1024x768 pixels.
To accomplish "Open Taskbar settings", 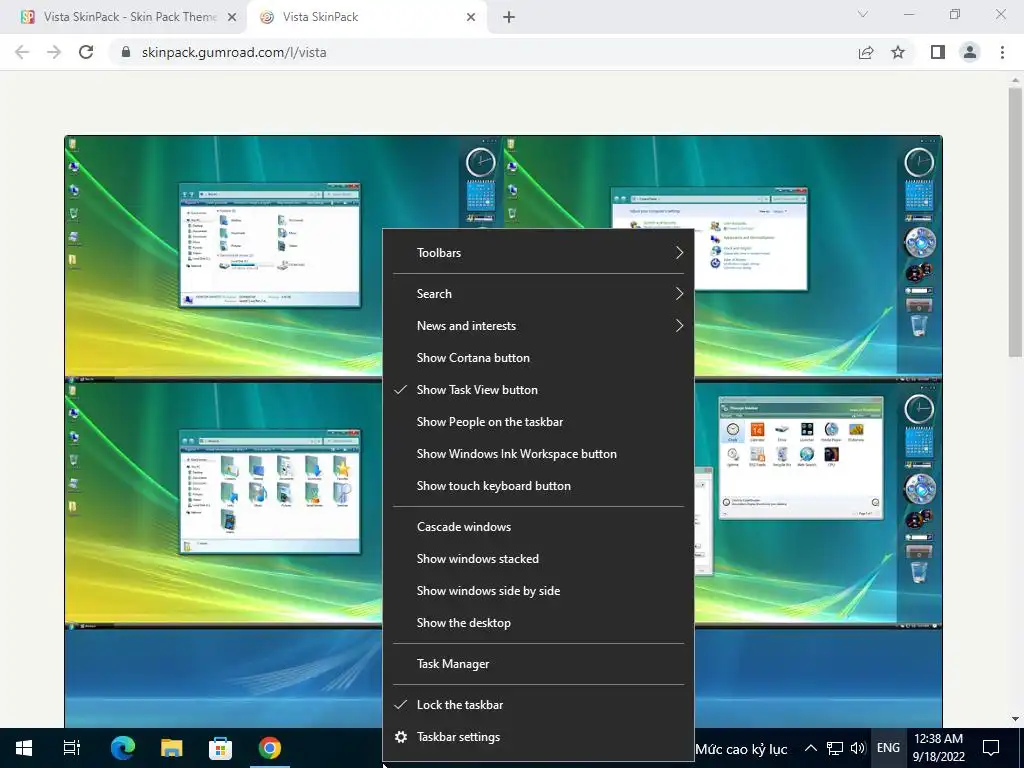I will [x=538, y=737].
